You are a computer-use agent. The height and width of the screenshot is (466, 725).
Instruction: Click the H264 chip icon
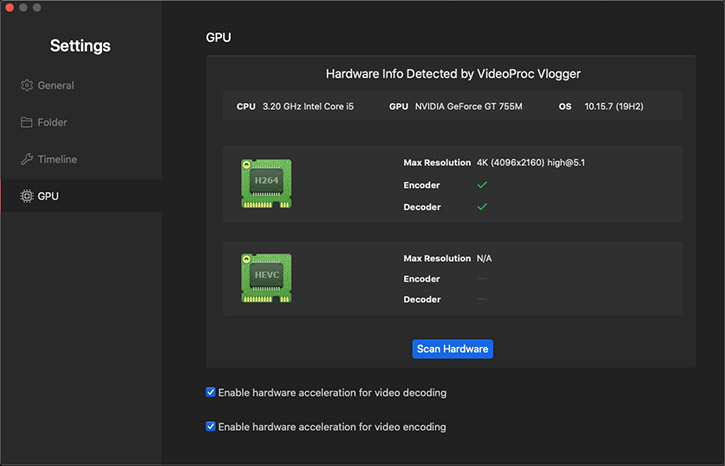(266, 183)
